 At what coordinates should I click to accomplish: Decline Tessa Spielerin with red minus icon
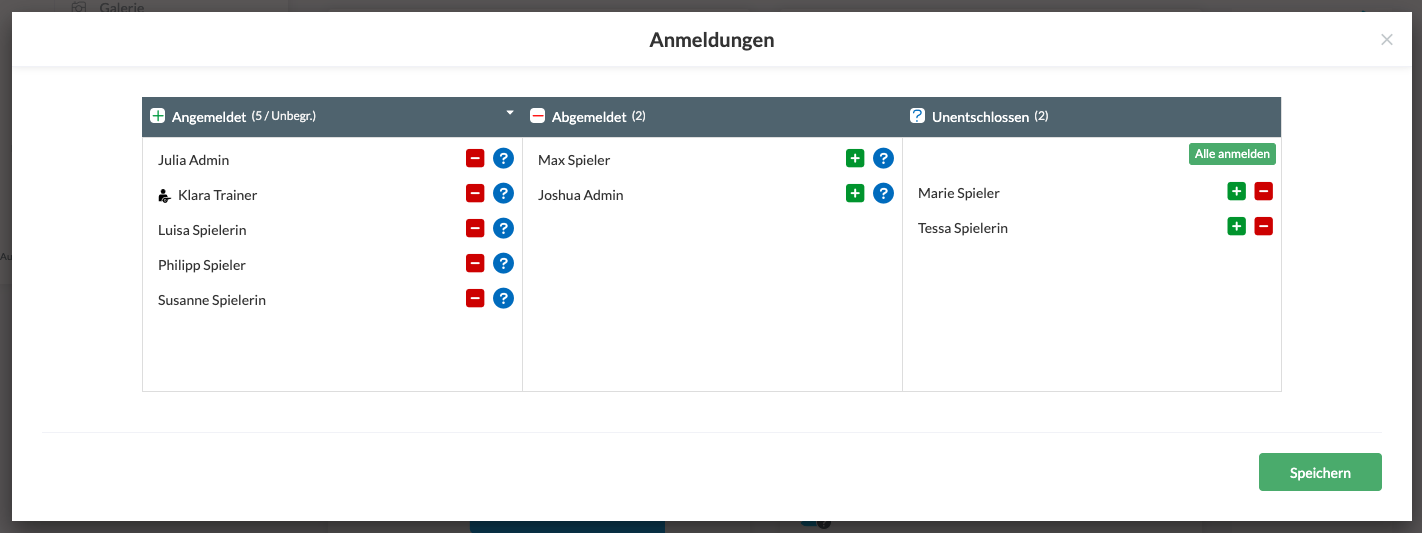tap(1263, 226)
